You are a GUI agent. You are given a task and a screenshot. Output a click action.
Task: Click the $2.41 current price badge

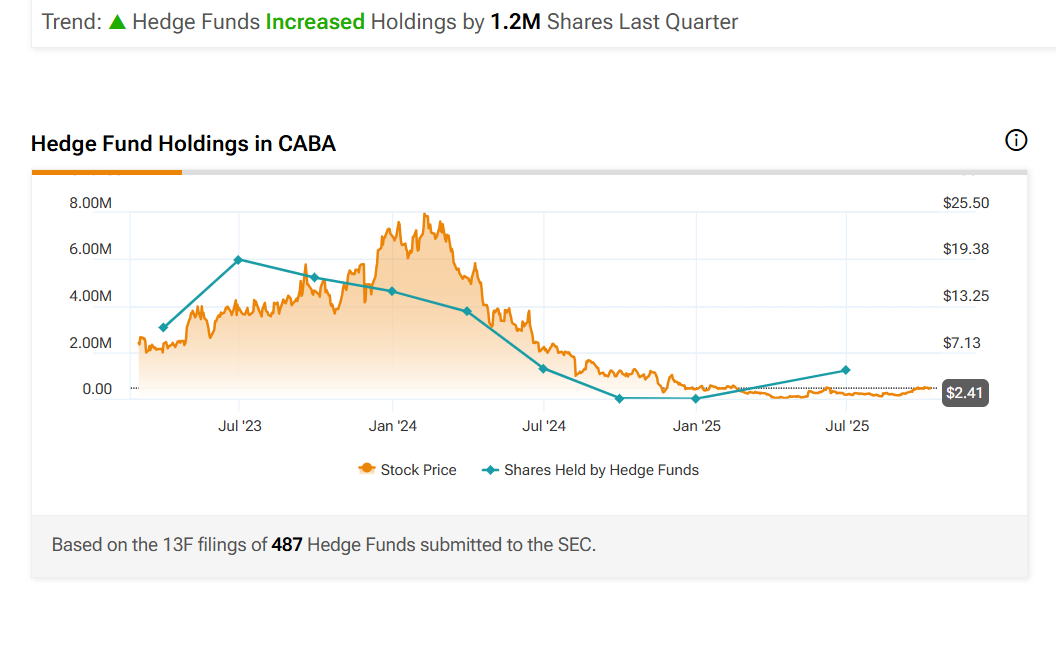pyautogui.click(x=965, y=393)
